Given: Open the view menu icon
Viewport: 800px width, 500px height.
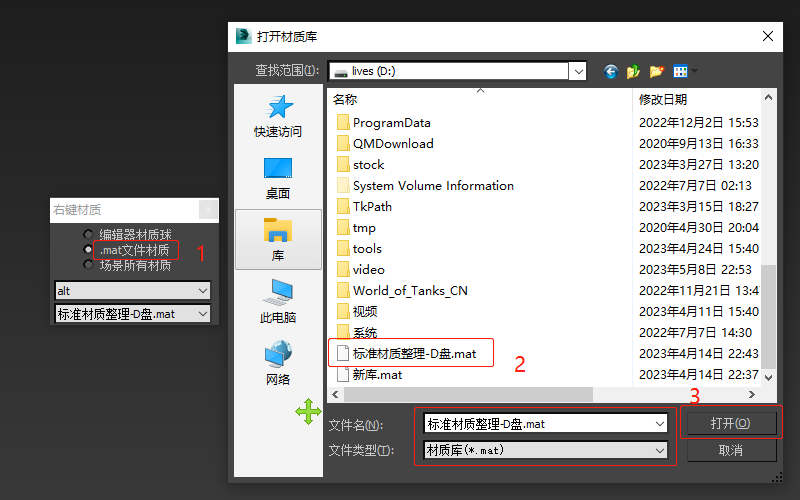Looking at the screenshot, I should click(683, 71).
